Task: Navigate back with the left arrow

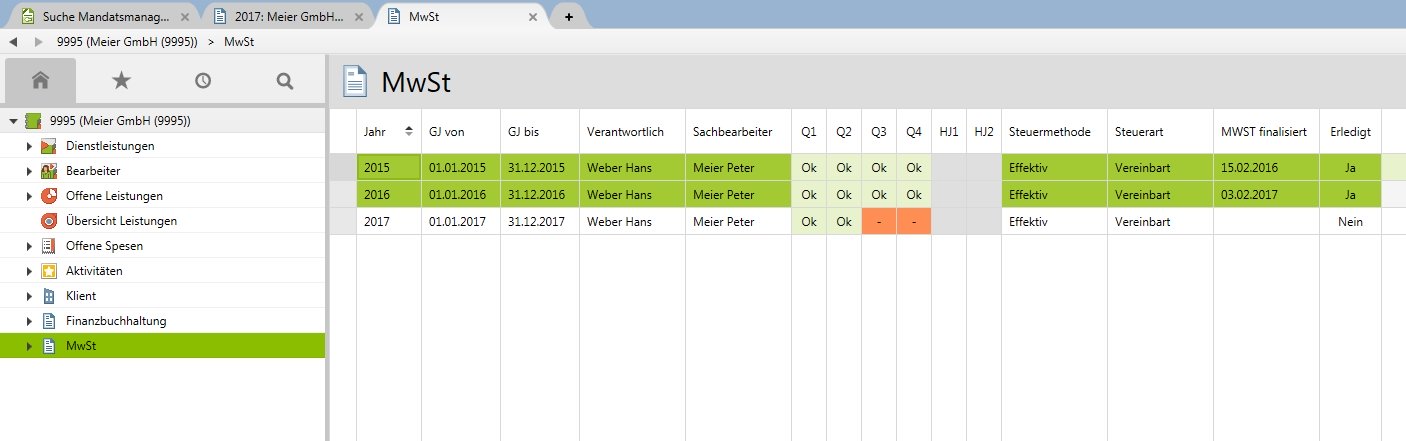Action: [x=14, y=42]
